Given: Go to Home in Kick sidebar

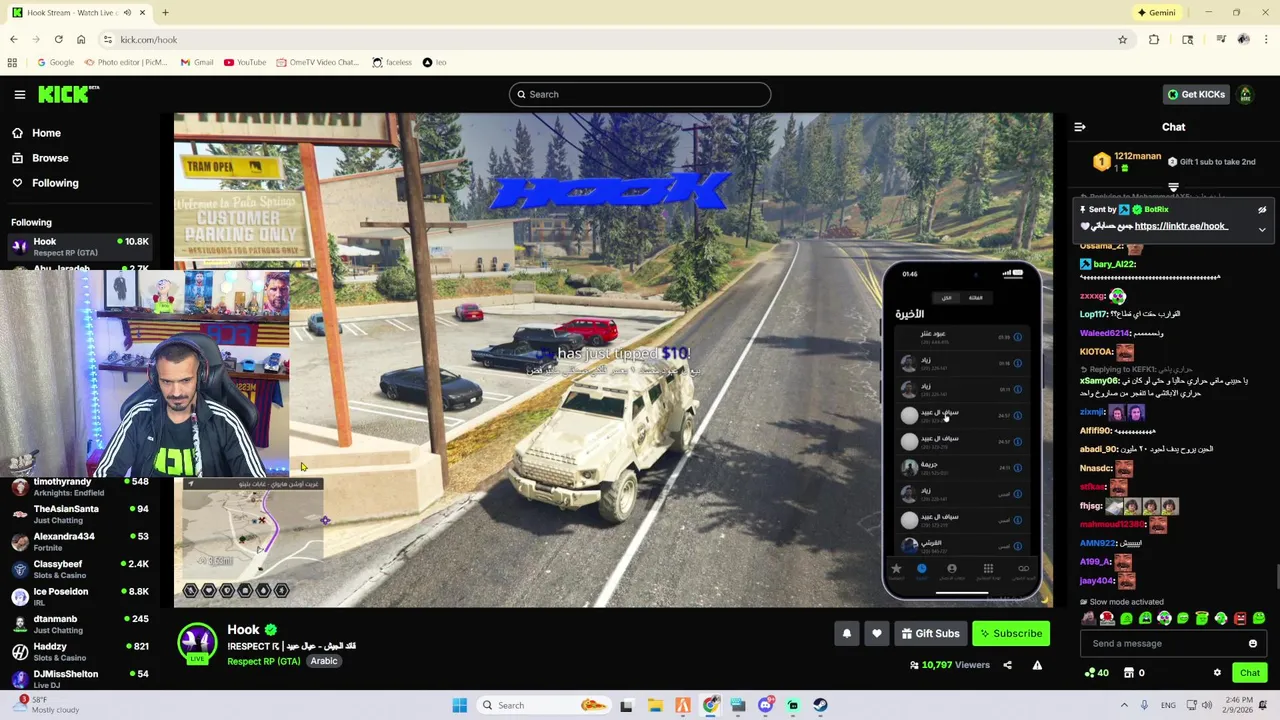Looking at the screenshot, I should pos(37,133).
